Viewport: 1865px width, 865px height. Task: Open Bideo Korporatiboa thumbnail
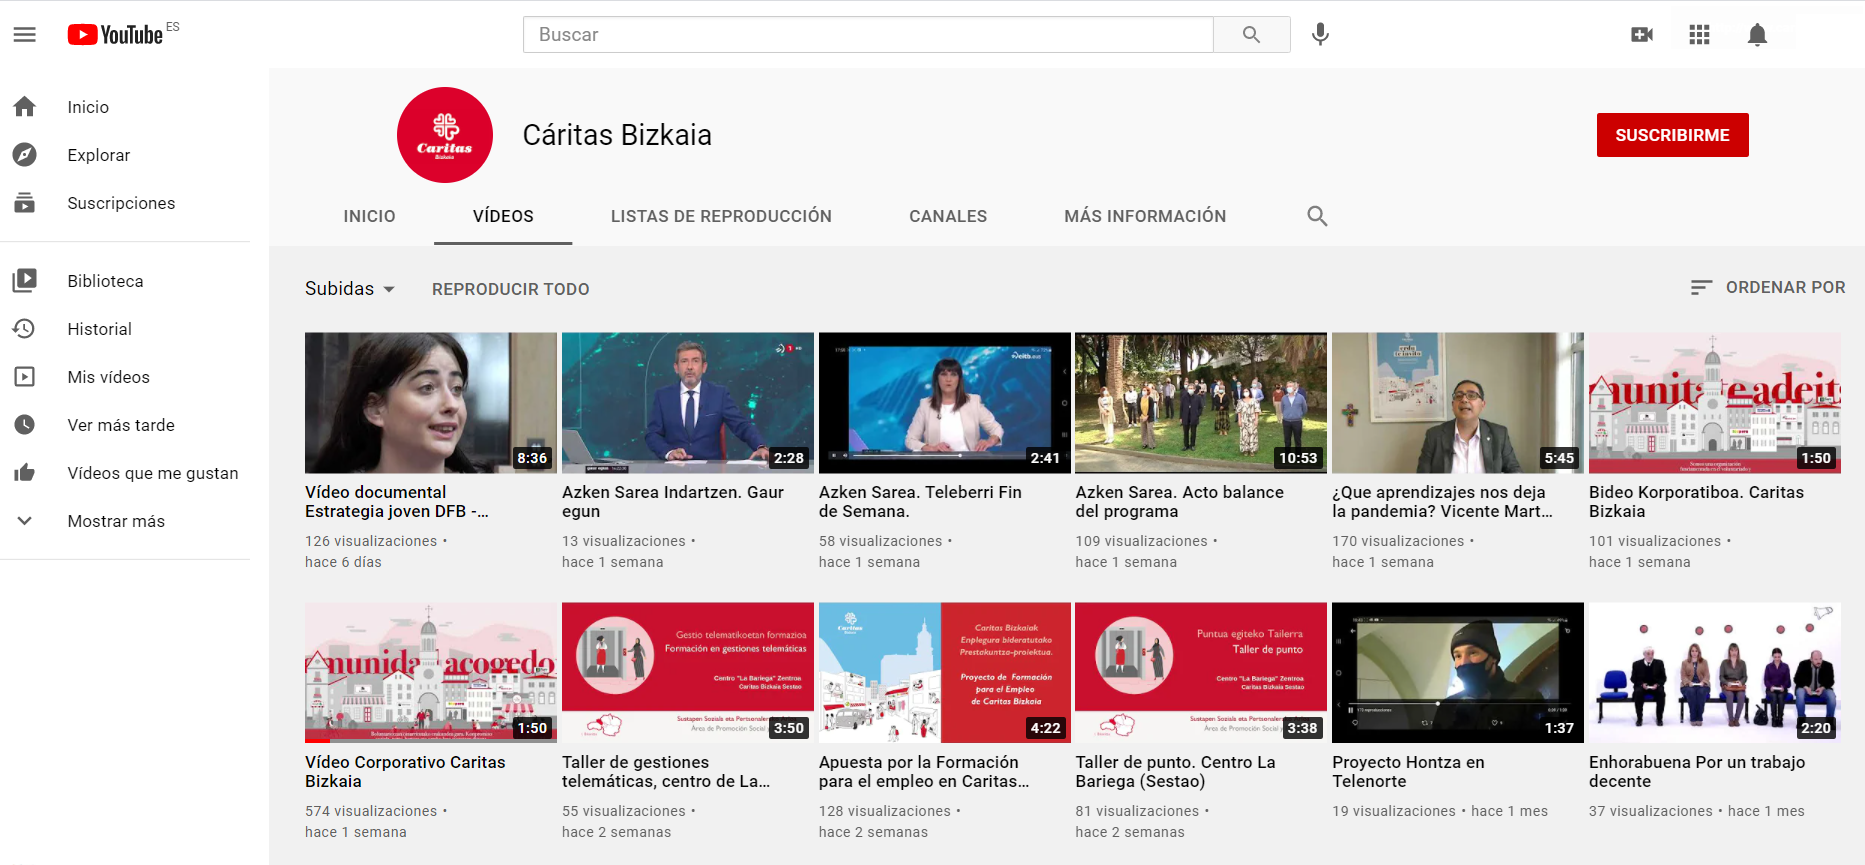click(x=1715, y=403)
